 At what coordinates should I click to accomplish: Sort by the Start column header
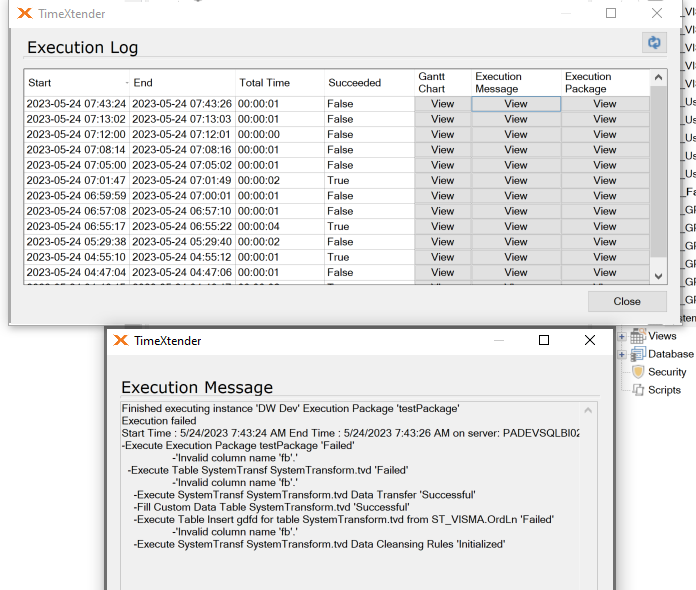coord(77,83)
